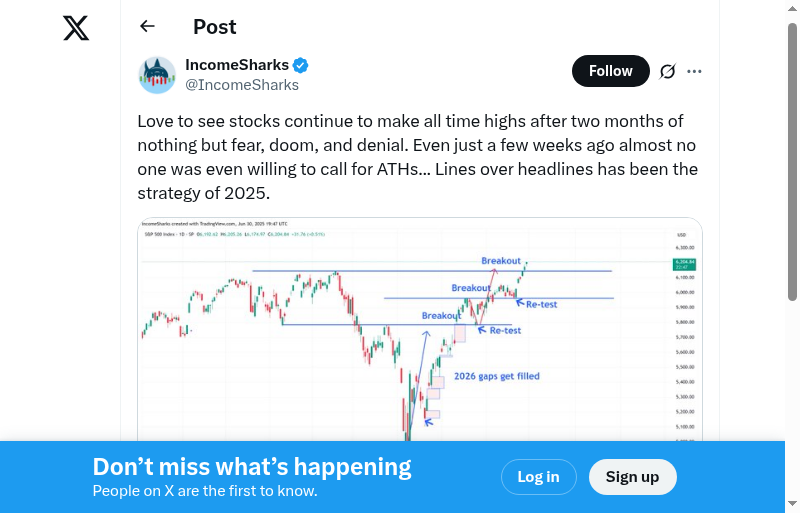This screenshot has width=800, height=513.
Task: Follow the IncomeSharks account
Action: [610, 71]
